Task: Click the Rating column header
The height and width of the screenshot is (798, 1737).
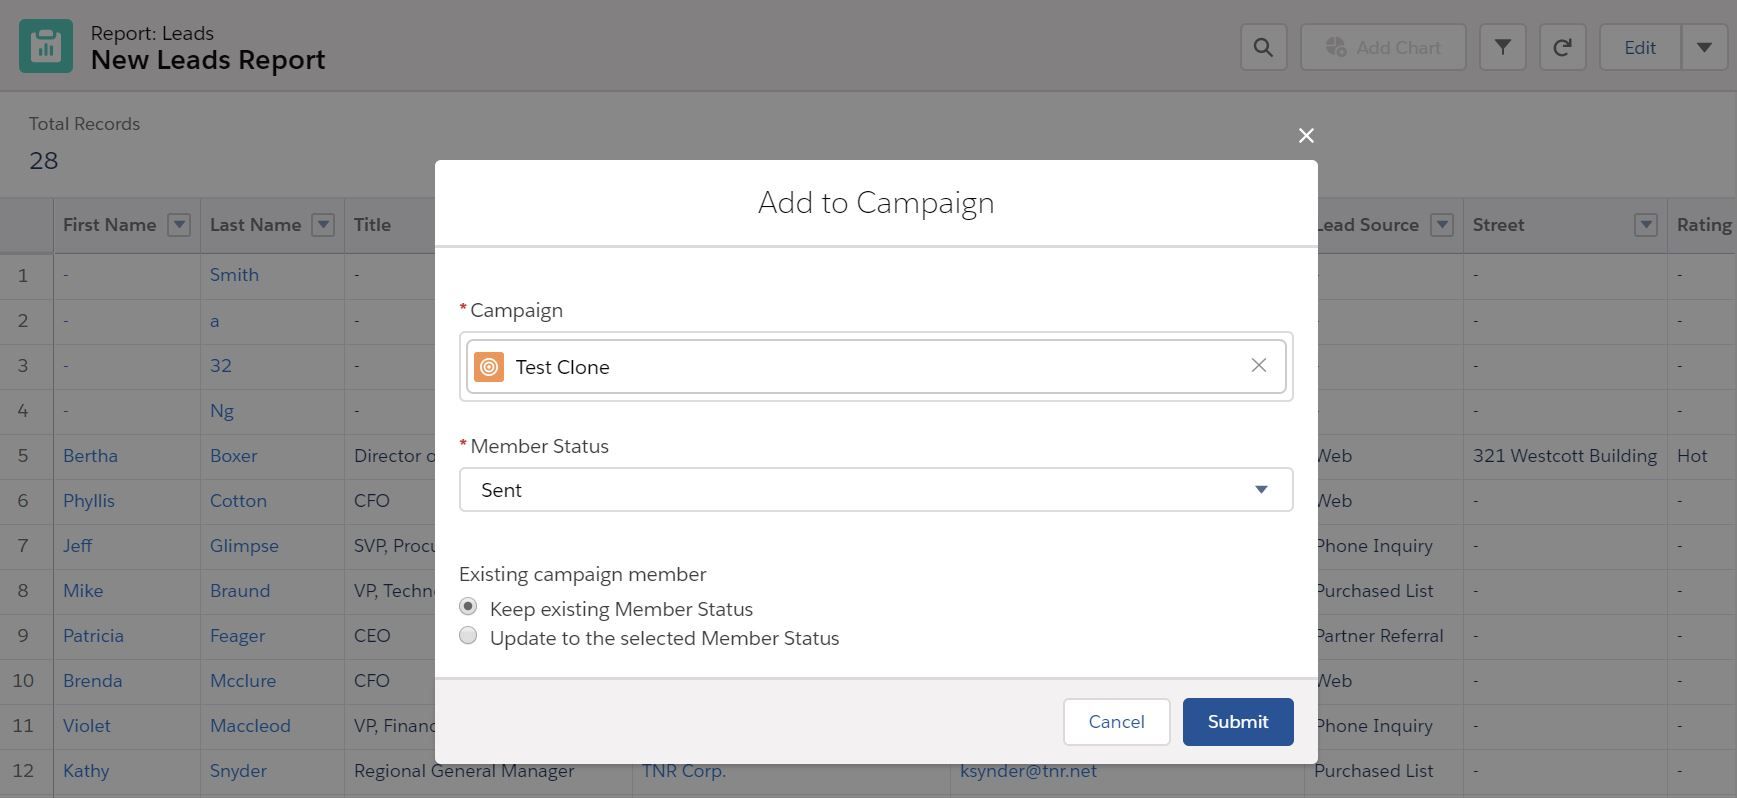Action: (1704, 225)
